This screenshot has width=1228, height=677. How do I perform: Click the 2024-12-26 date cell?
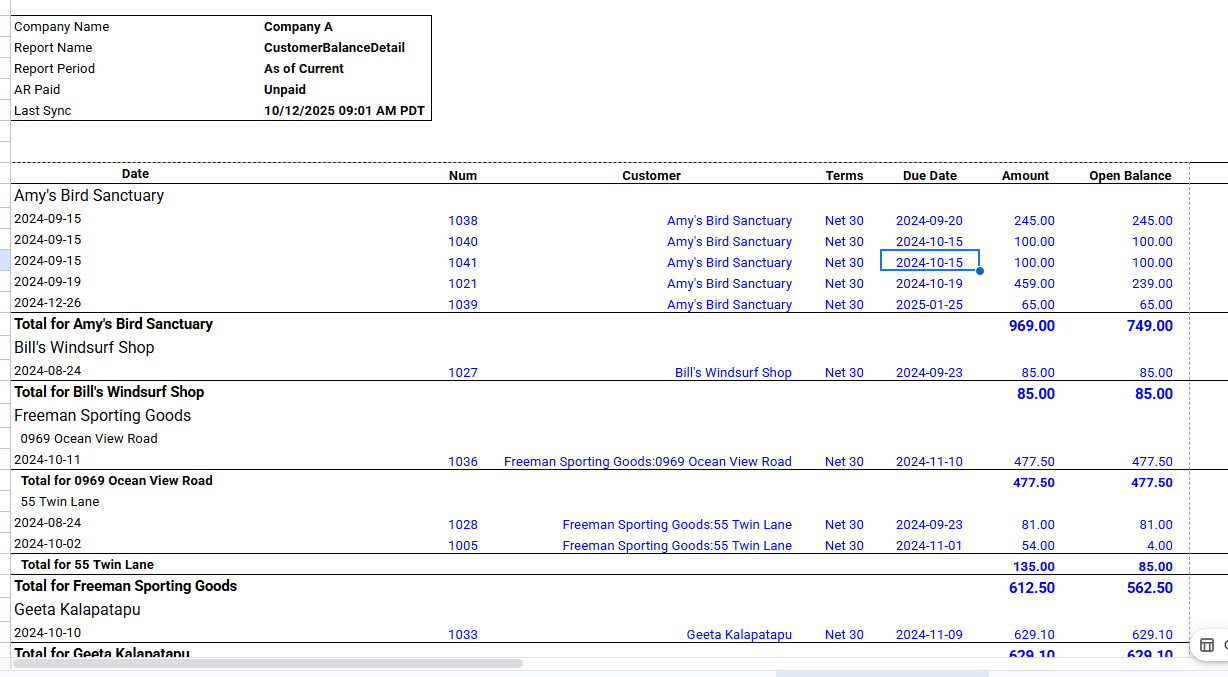click(48, 303)
